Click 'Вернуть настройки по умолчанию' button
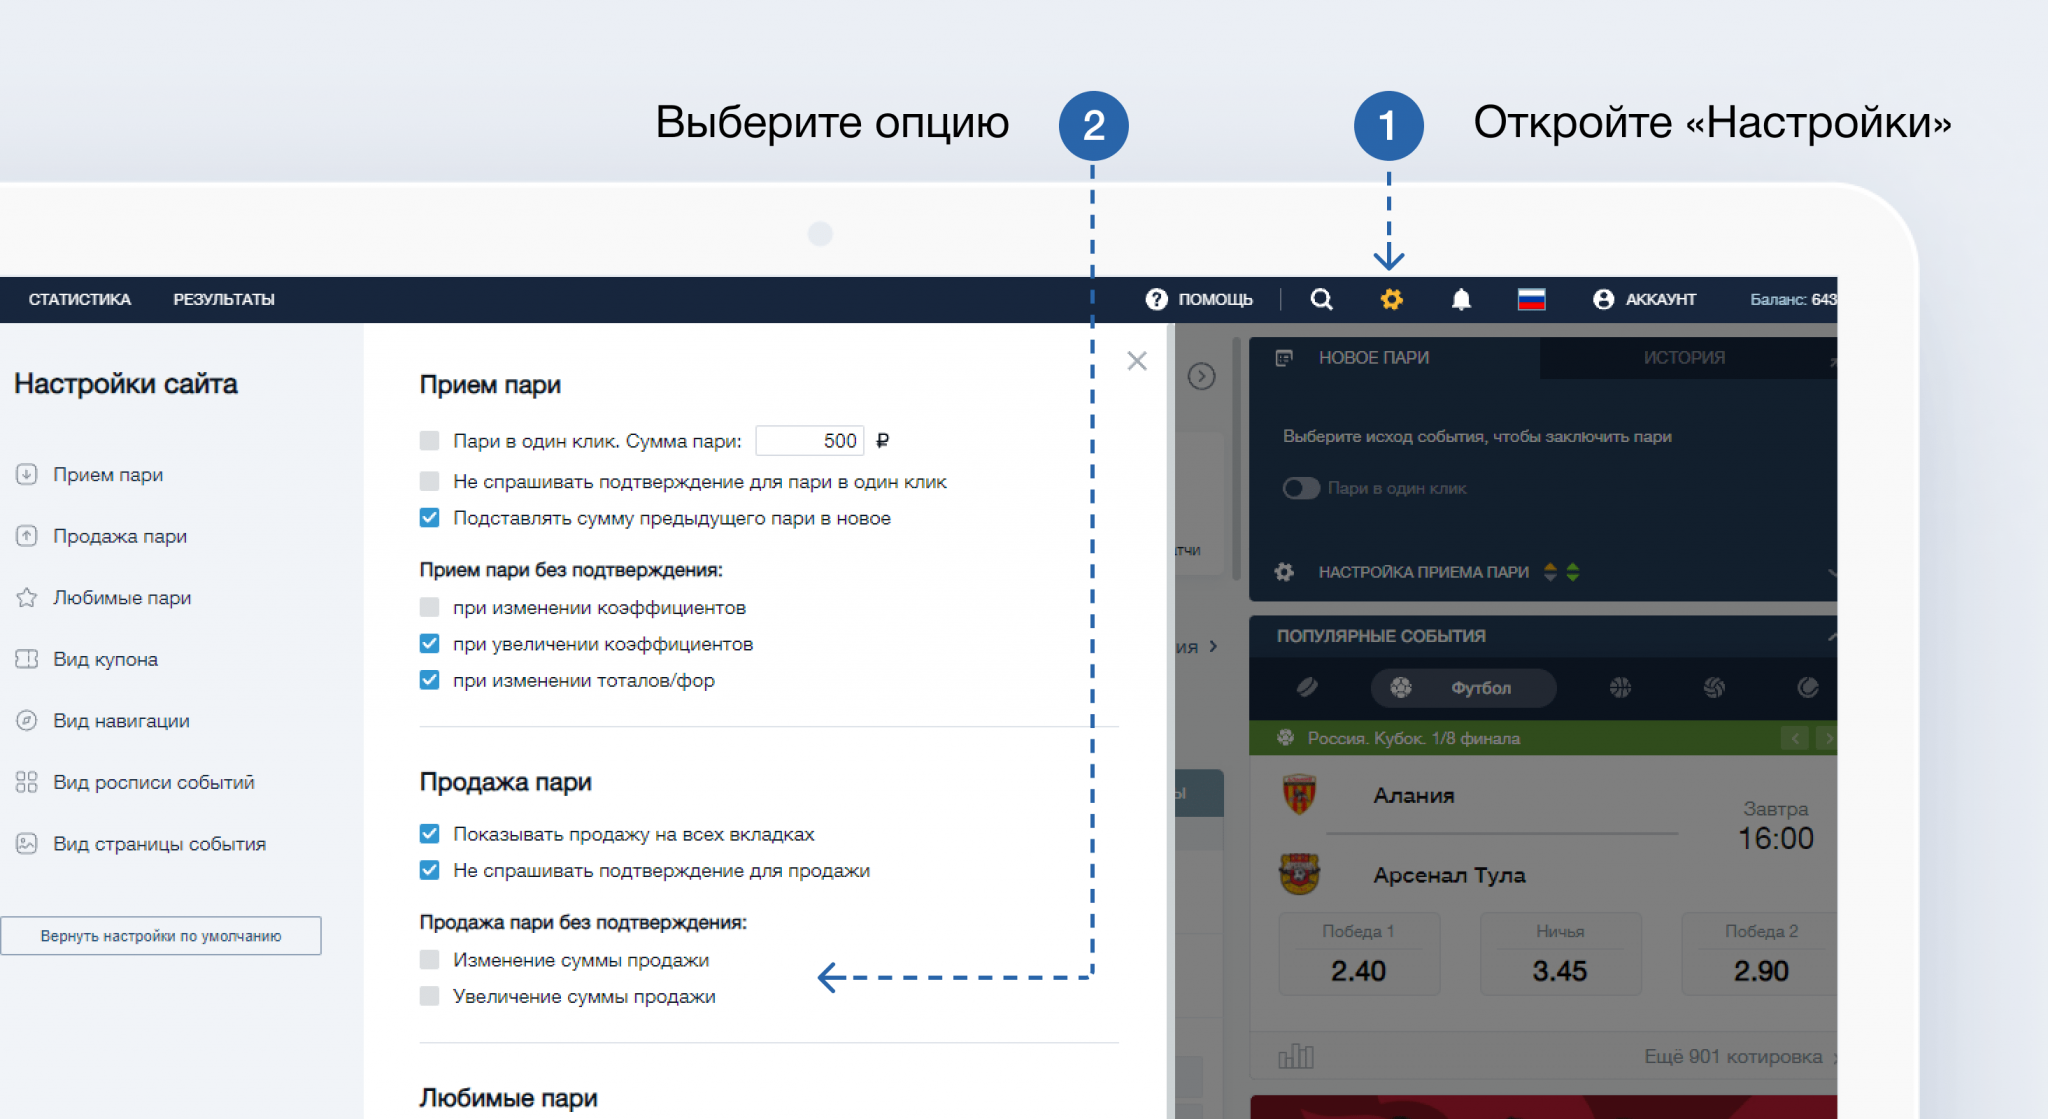This screenshot has width=2048, height=1119. 161,936
